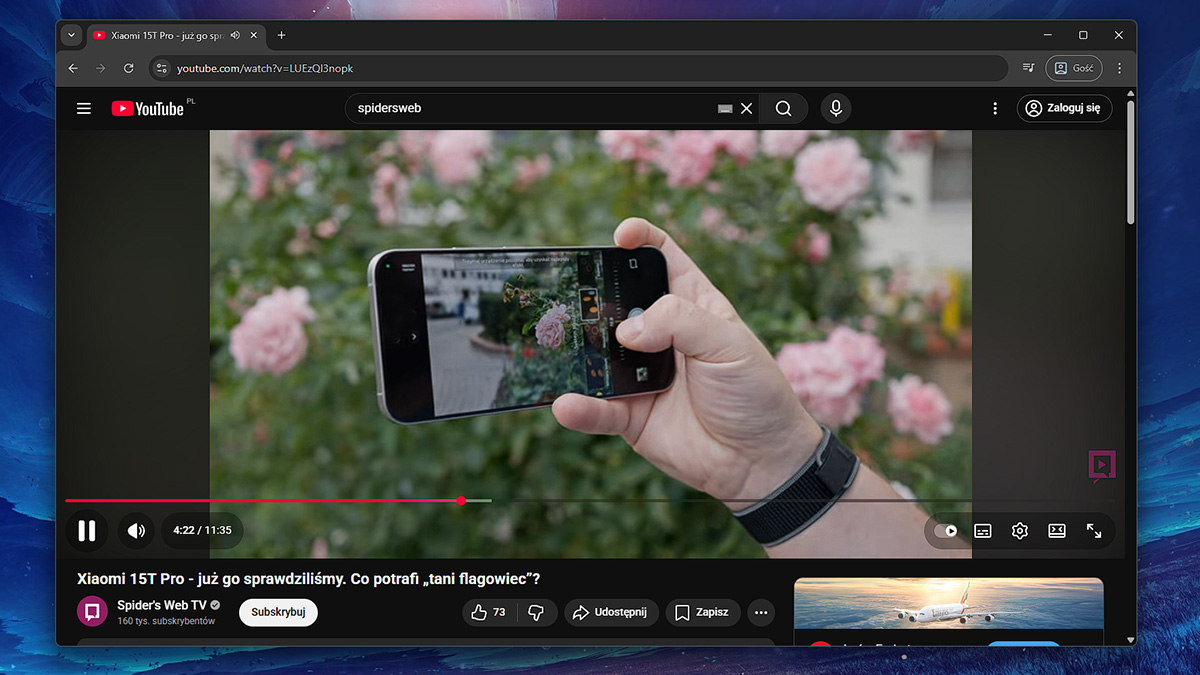Clear the spidersweb search text
This screenshot has height=675, width=1200.
(x=746, y=109)
